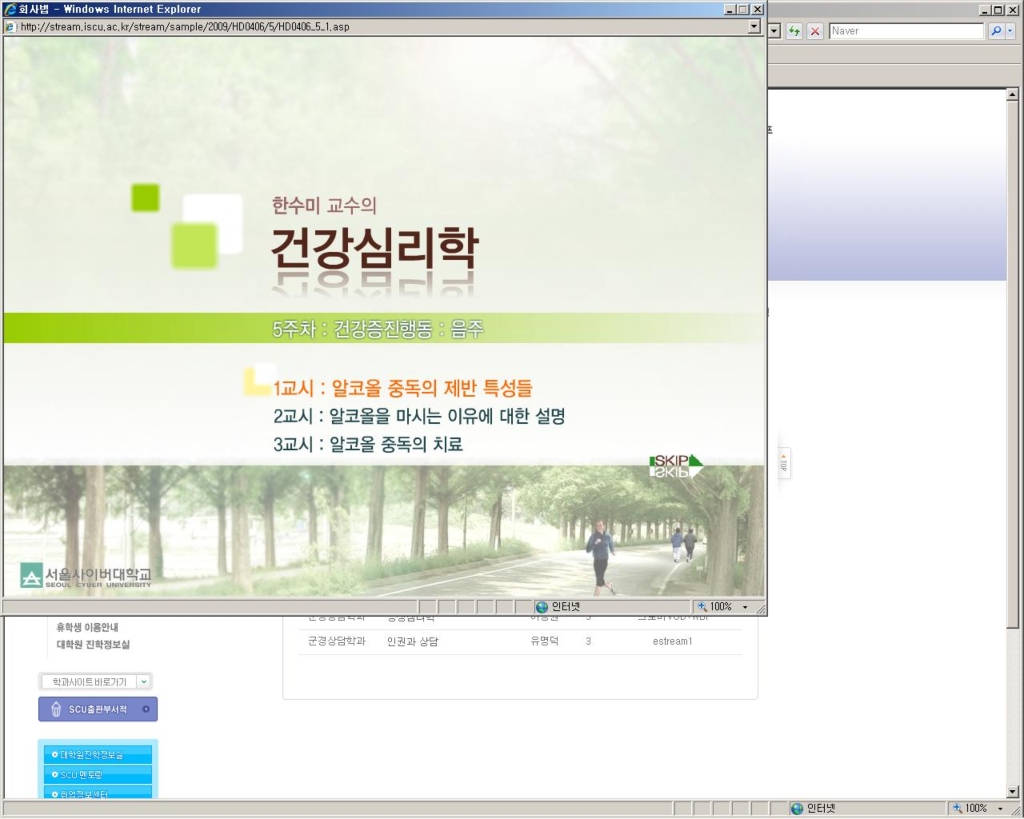Open search provider dropdown arrow

1010,31
